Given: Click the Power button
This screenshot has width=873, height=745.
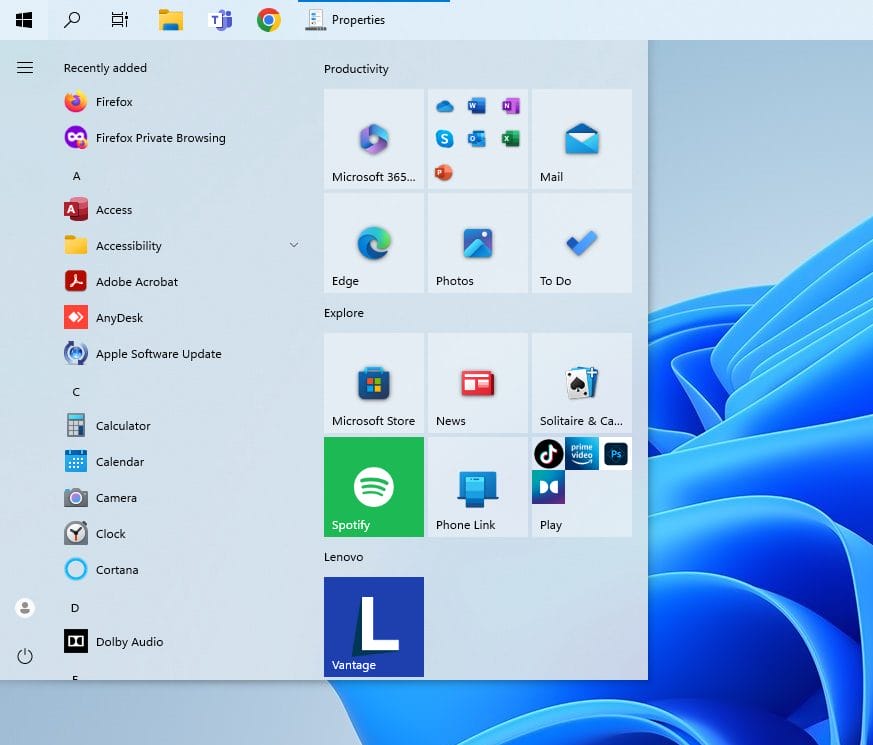Looking at the screenshot, I should 24,656.
